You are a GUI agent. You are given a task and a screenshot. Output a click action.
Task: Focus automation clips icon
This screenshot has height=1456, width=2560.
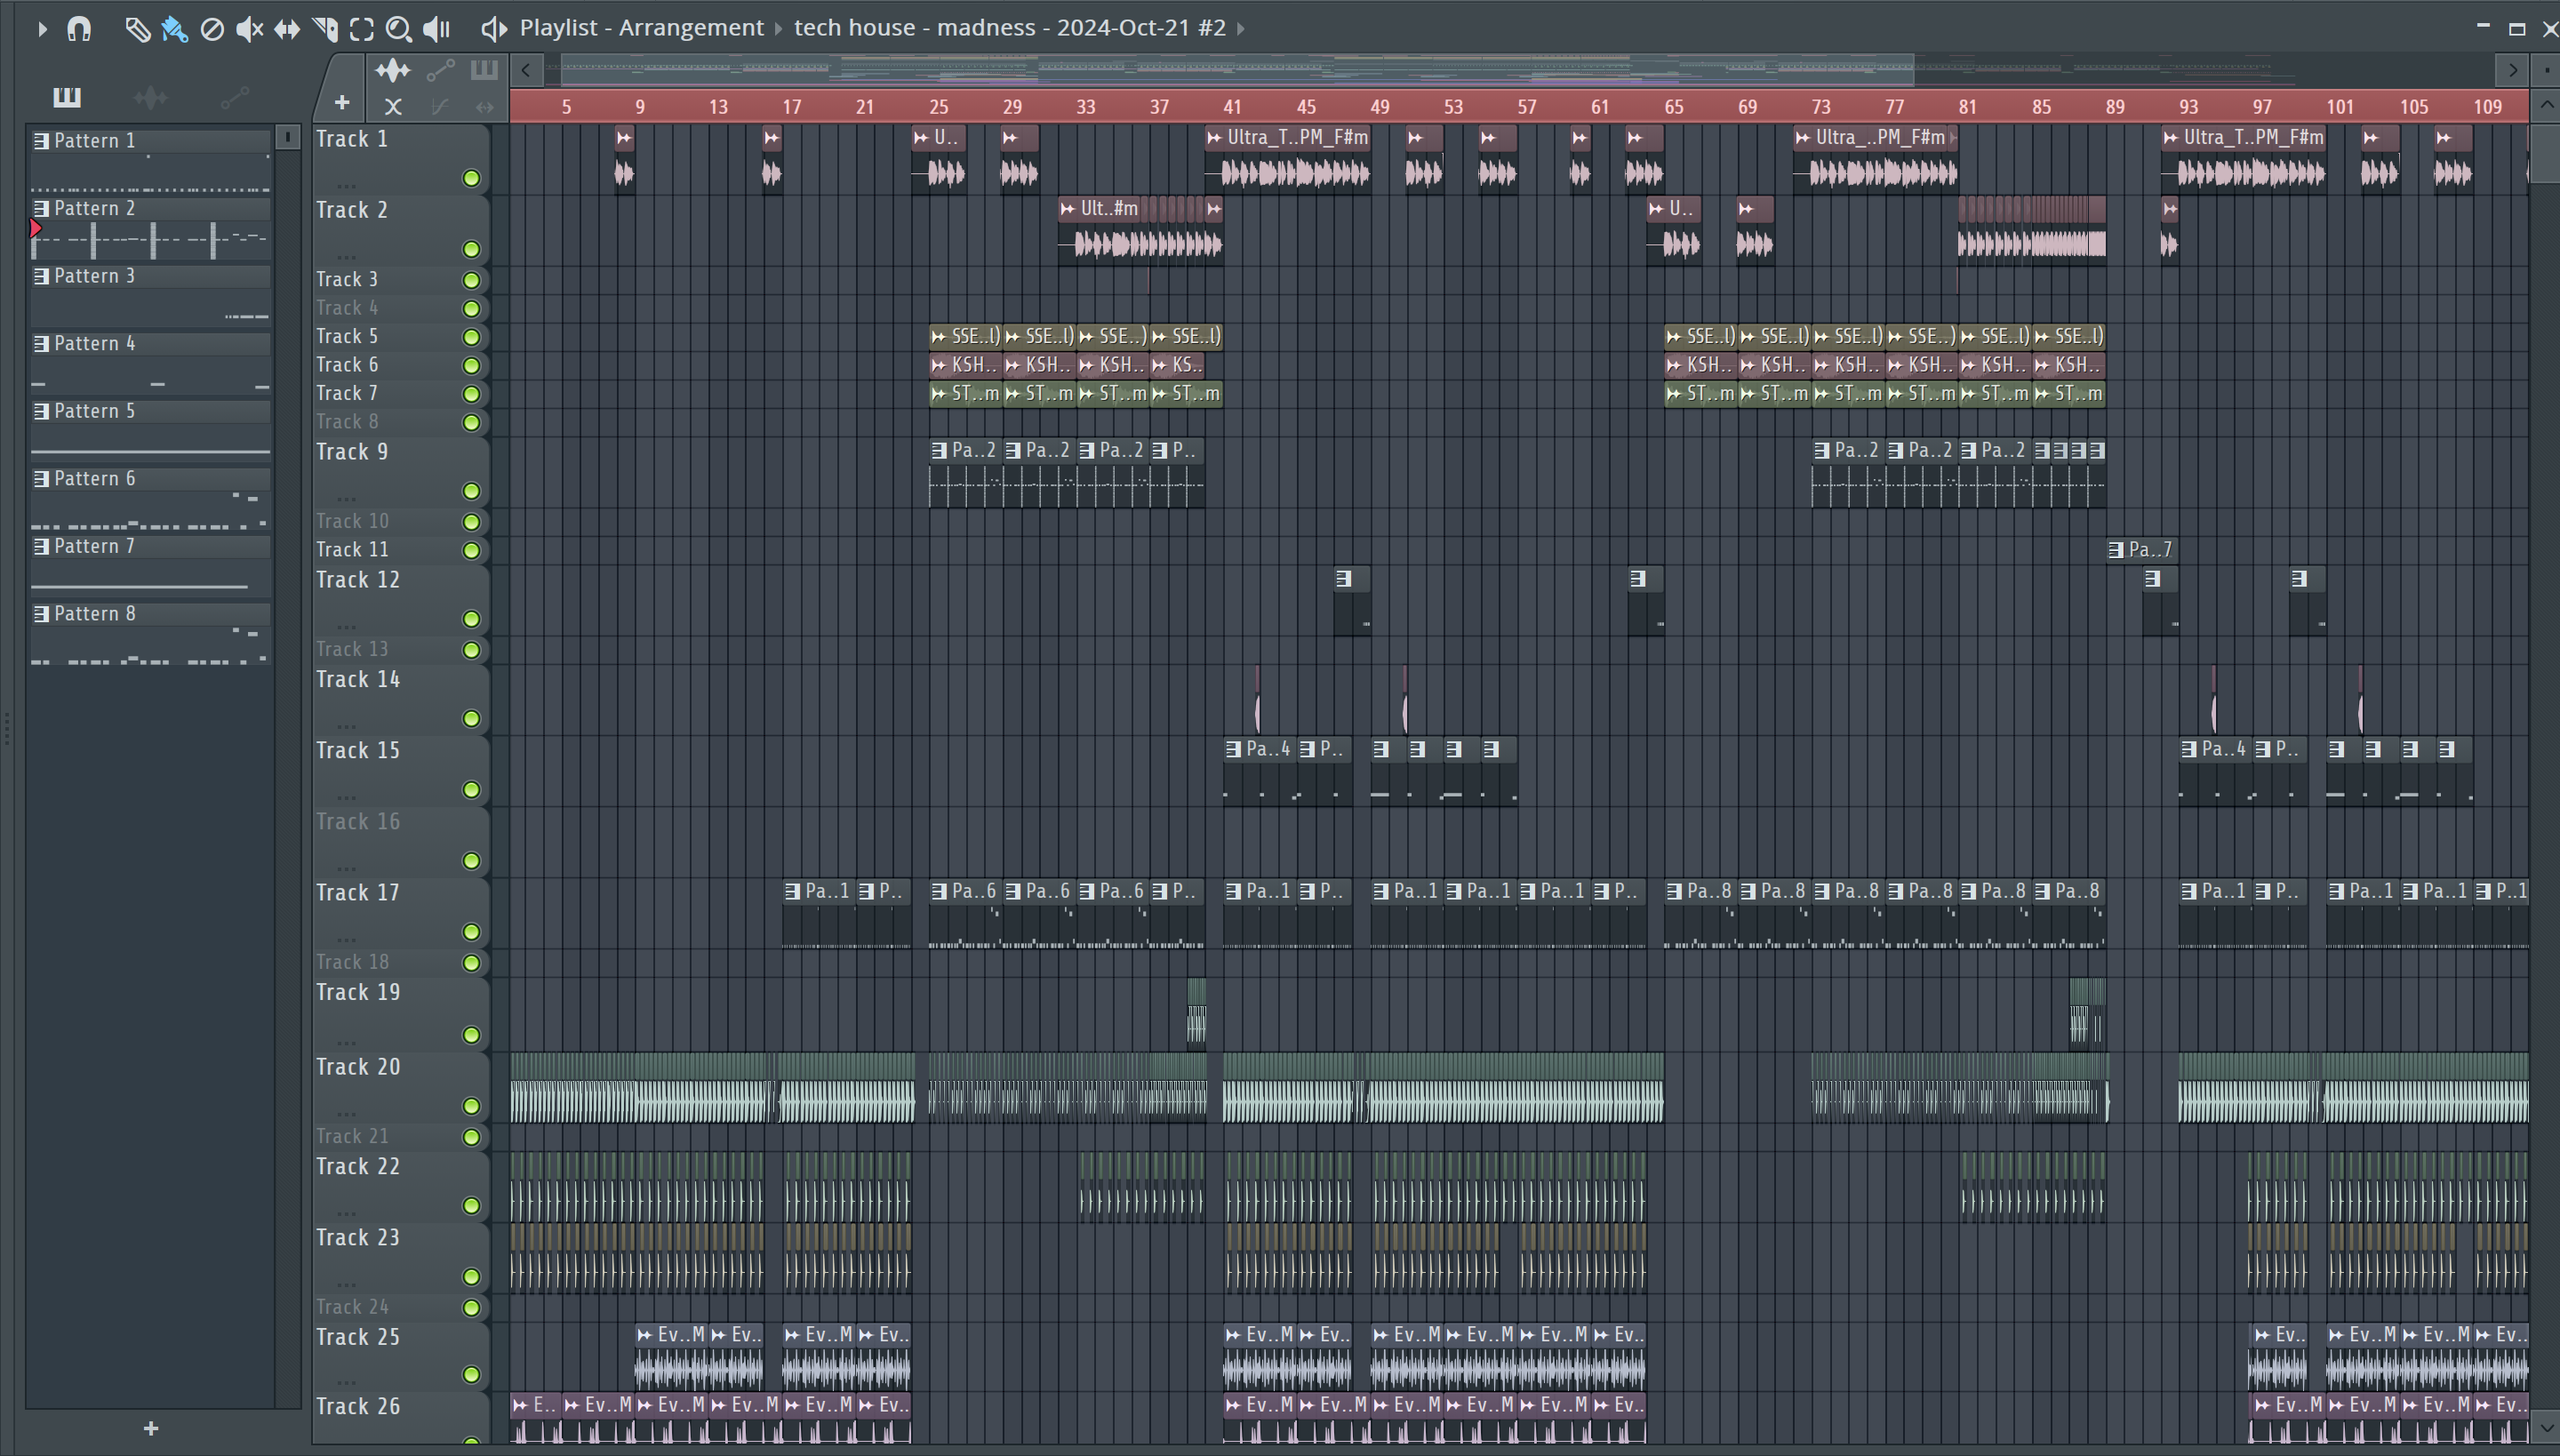tap(440, 70)
